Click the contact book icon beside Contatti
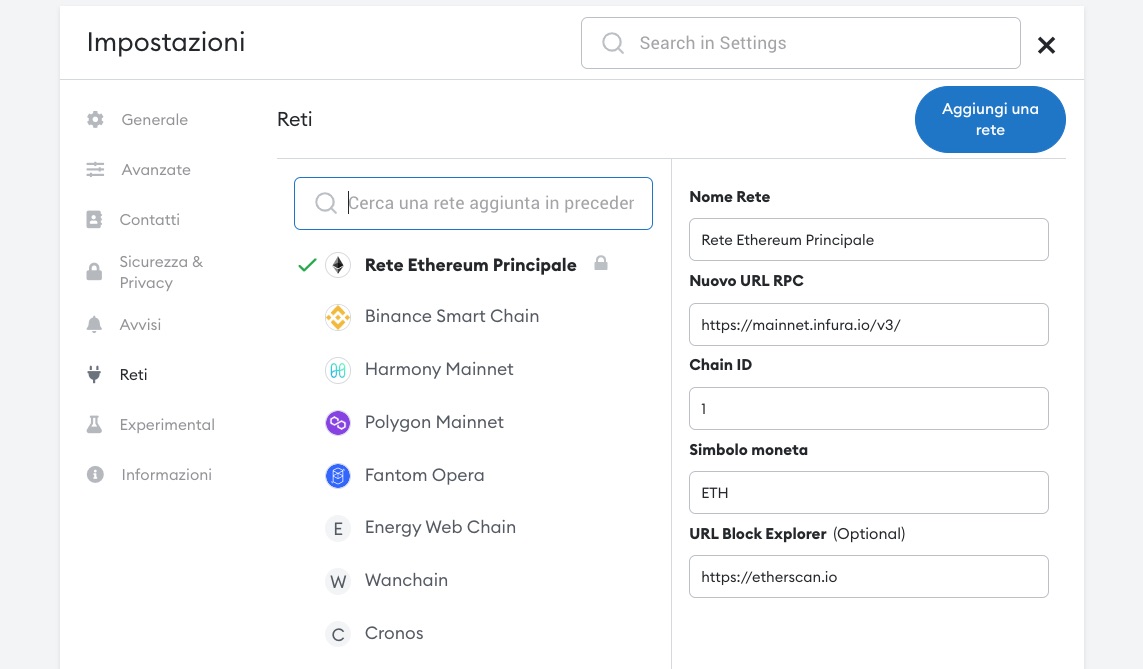This screenshot has height=669, width=1143. tap(94, 219)
